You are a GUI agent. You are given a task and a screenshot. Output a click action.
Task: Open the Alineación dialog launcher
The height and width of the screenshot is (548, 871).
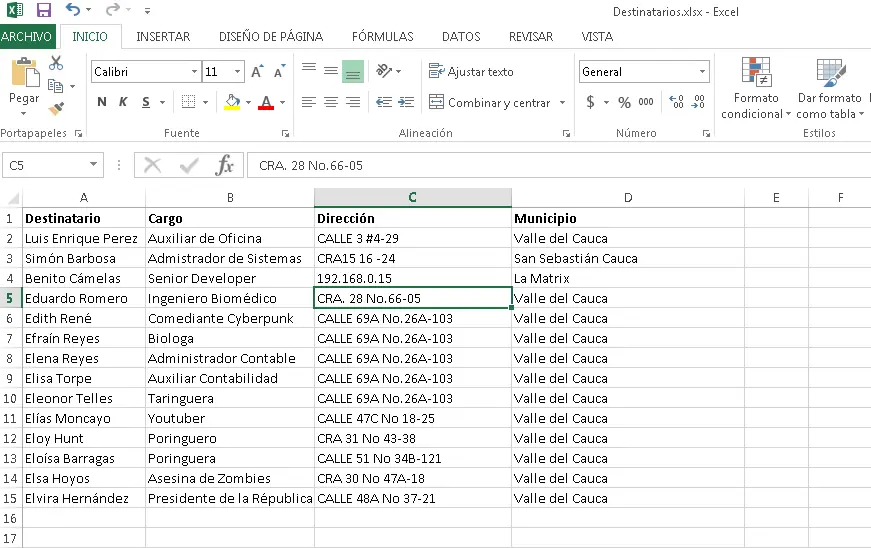pyautogui.click(x=566, y=133)
